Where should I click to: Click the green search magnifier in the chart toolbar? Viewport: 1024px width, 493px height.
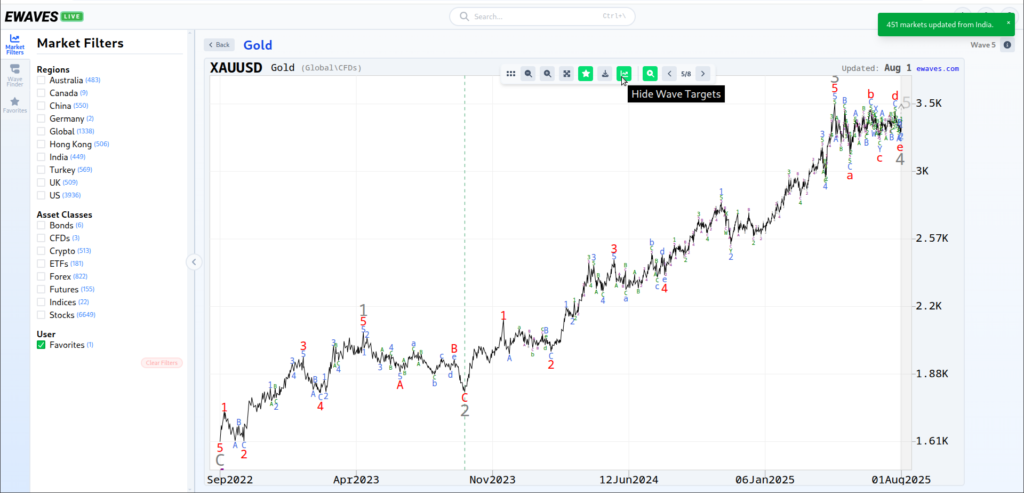tap(650, 73)
